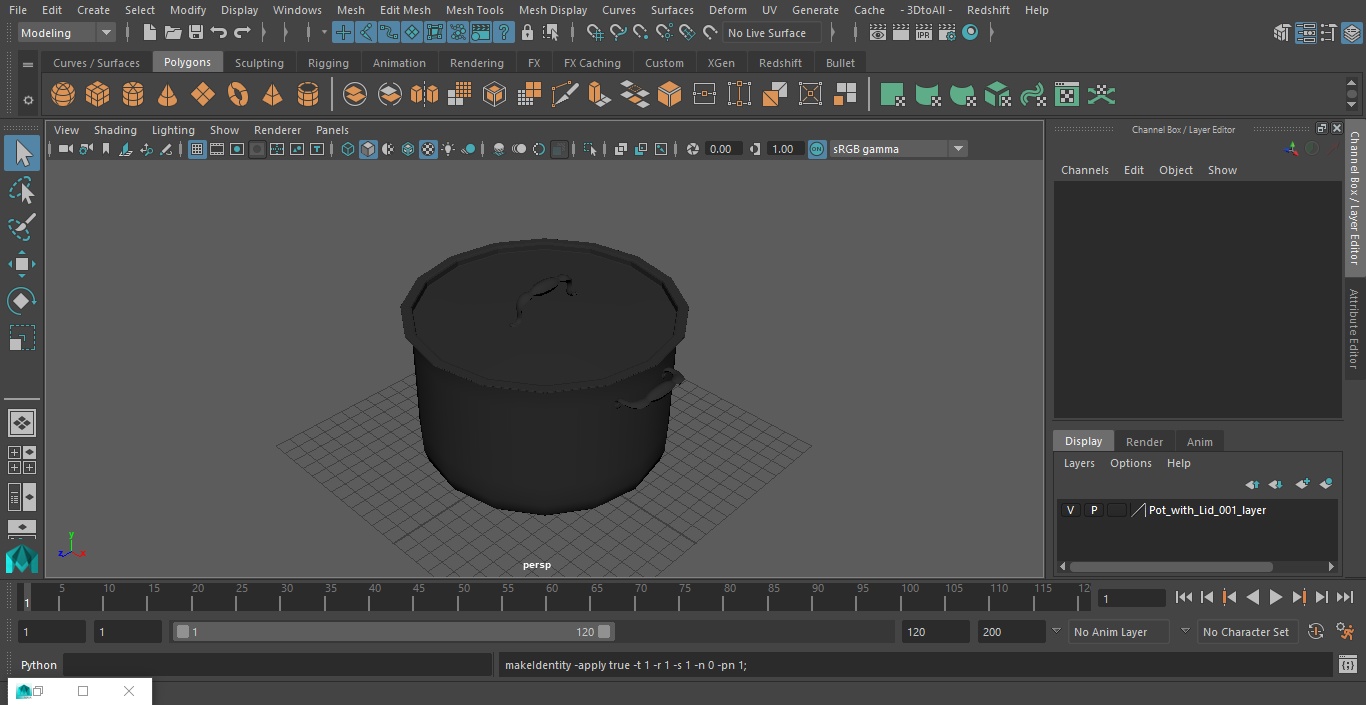This screenshot has width=1366, height=705.
Task: Toggle the isolate select viewport button
Action: 590,149
